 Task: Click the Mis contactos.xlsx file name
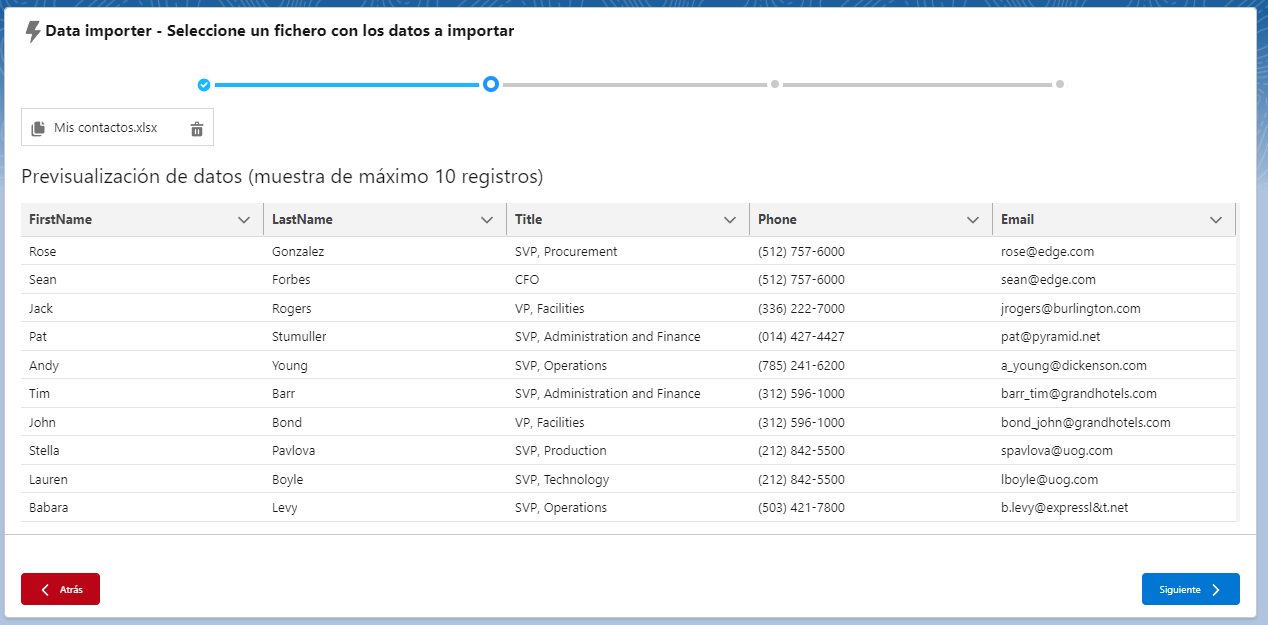tap(105, 128)
